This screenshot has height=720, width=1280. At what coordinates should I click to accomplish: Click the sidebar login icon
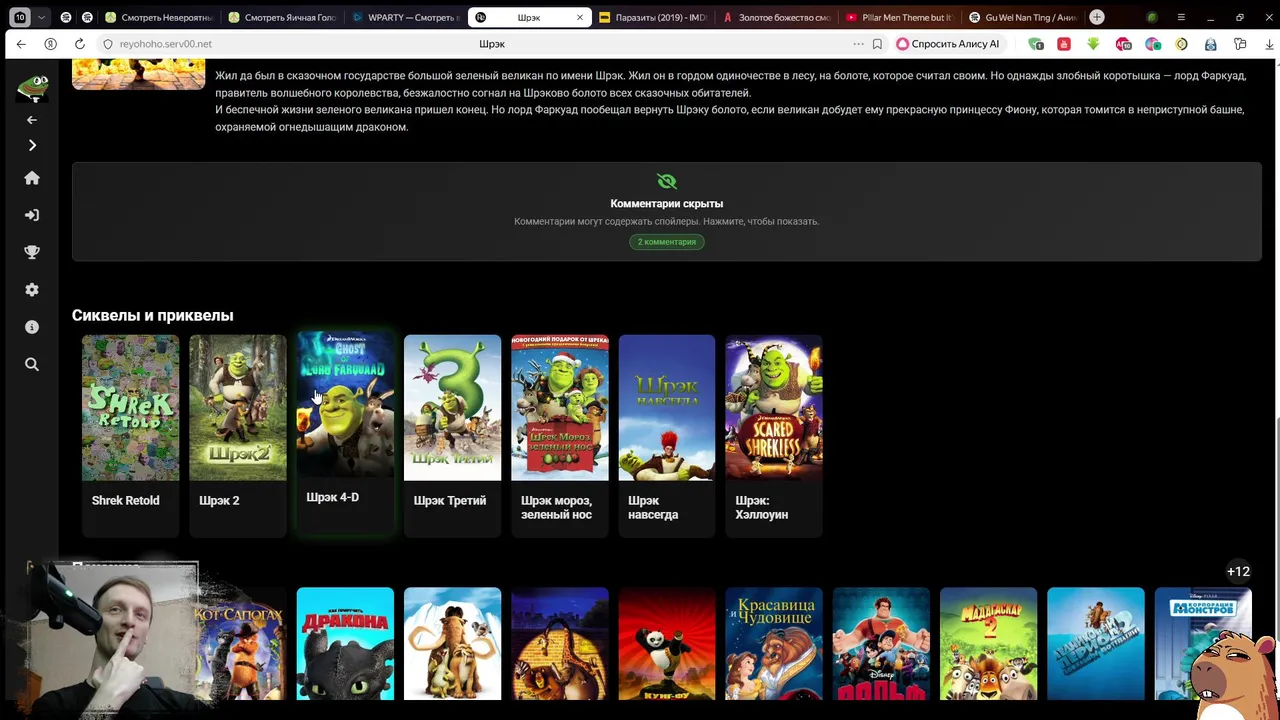(x=32, y=215)
